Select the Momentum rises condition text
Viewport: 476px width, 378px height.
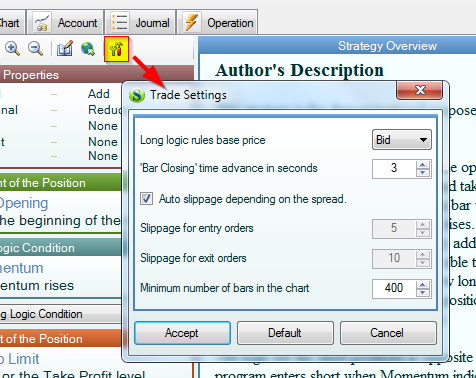click(x=37, y=286)
